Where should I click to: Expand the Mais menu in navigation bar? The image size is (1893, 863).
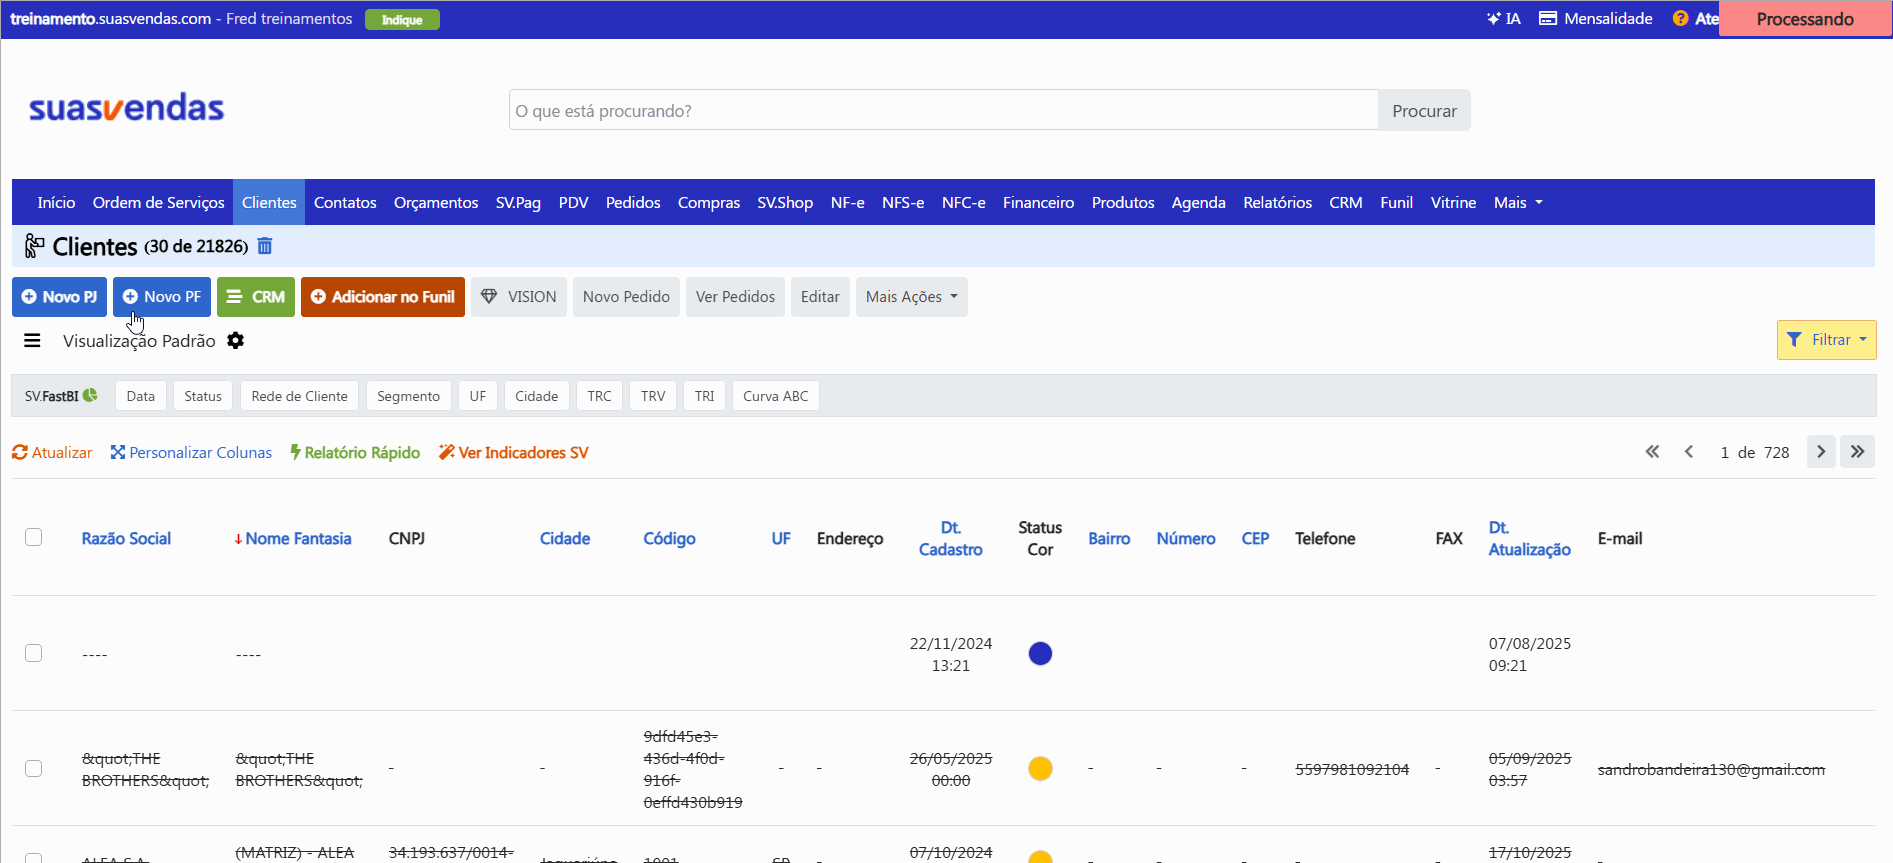tap(1518, 202)
